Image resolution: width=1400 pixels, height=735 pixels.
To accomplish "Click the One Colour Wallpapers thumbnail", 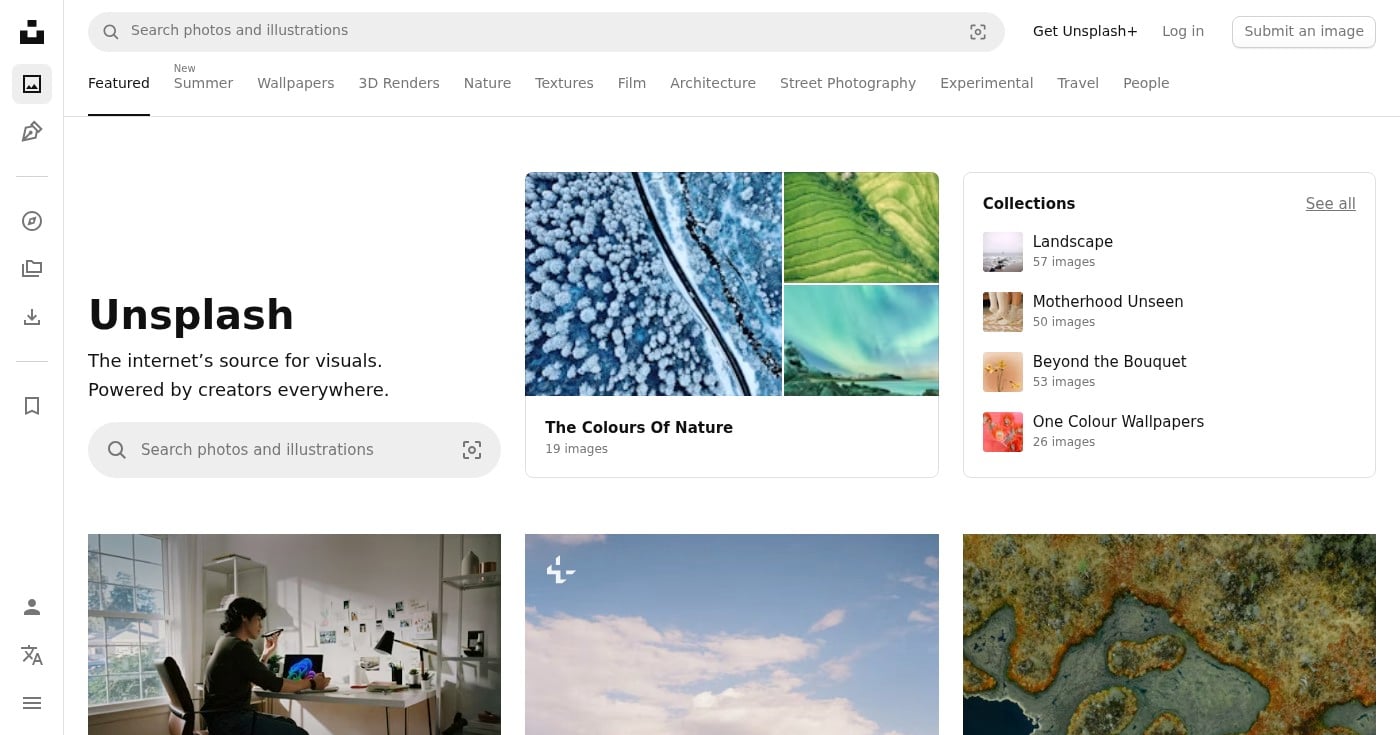I will (1003, 432).
